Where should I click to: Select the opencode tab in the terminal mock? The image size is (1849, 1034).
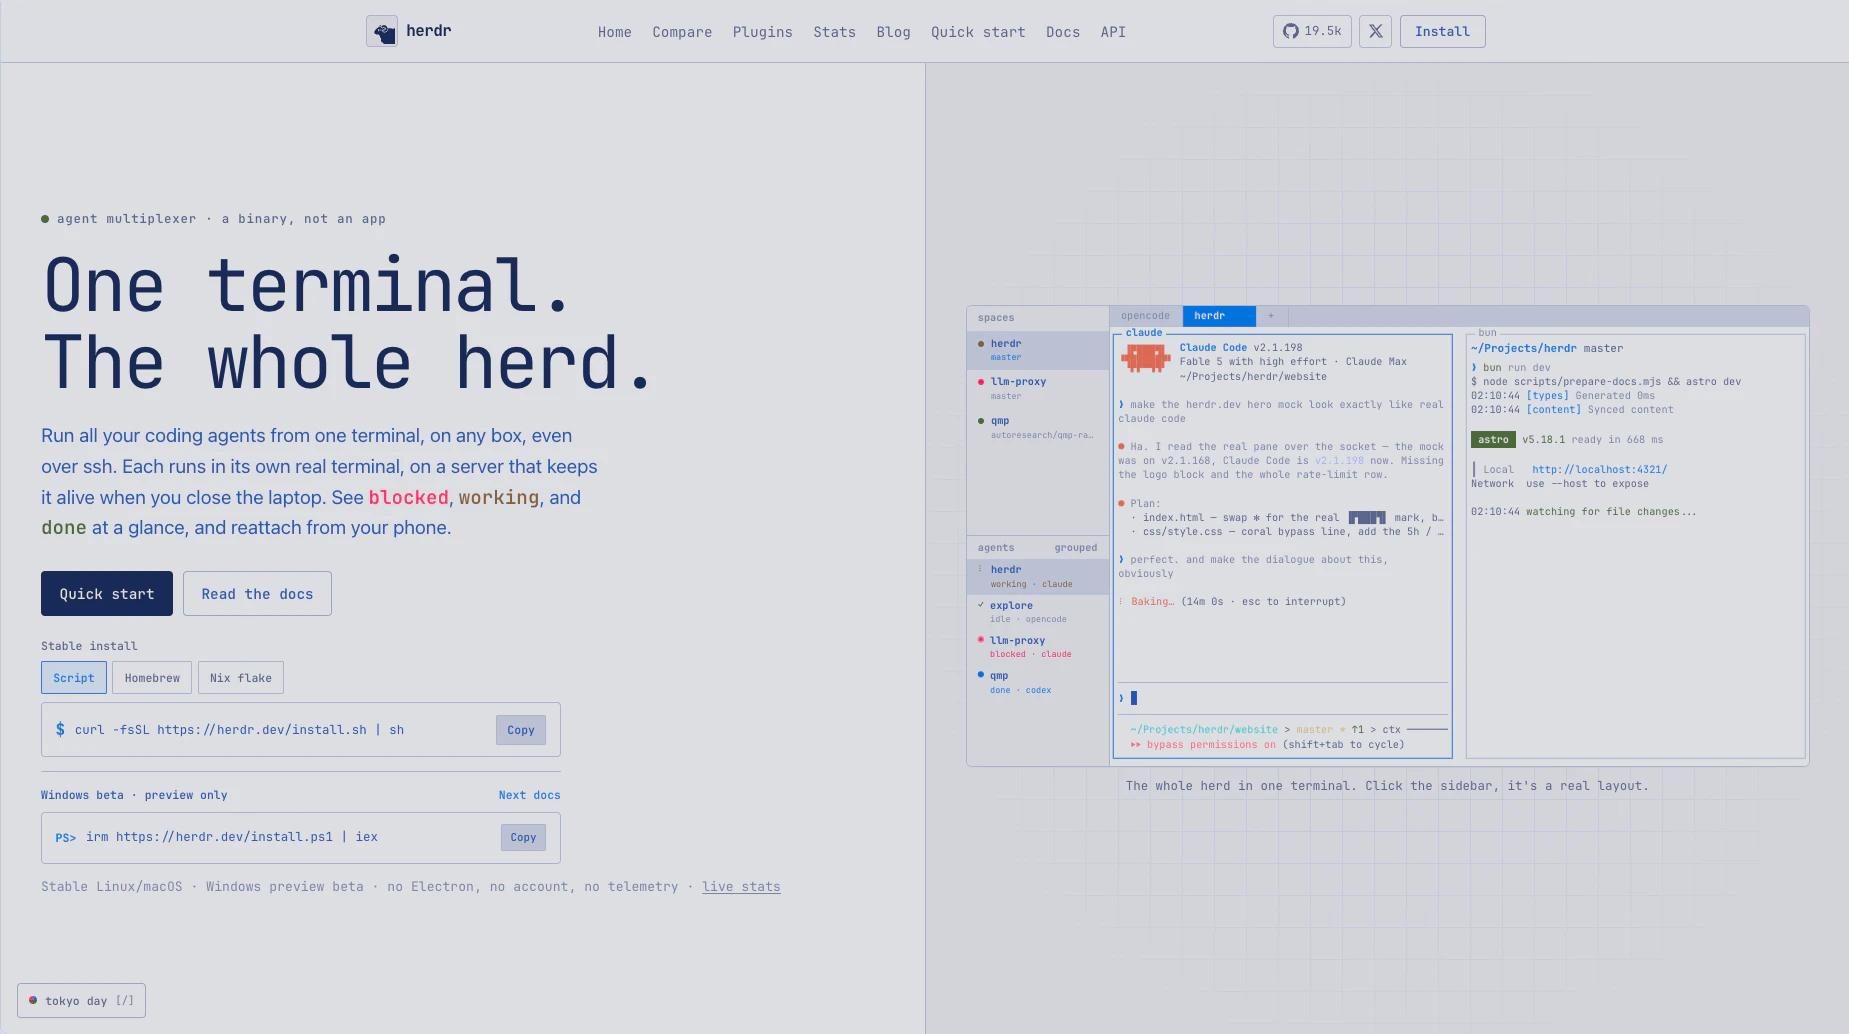(1145, 316)
